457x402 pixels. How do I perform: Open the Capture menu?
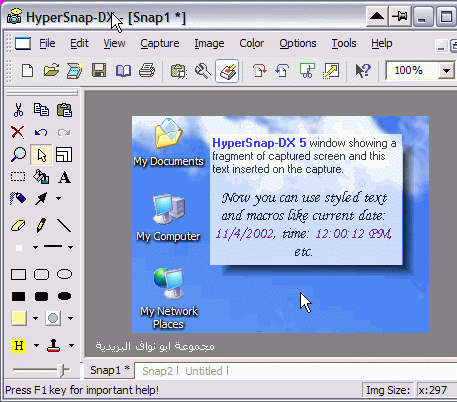pyautogui.click(x=160, y=44)
